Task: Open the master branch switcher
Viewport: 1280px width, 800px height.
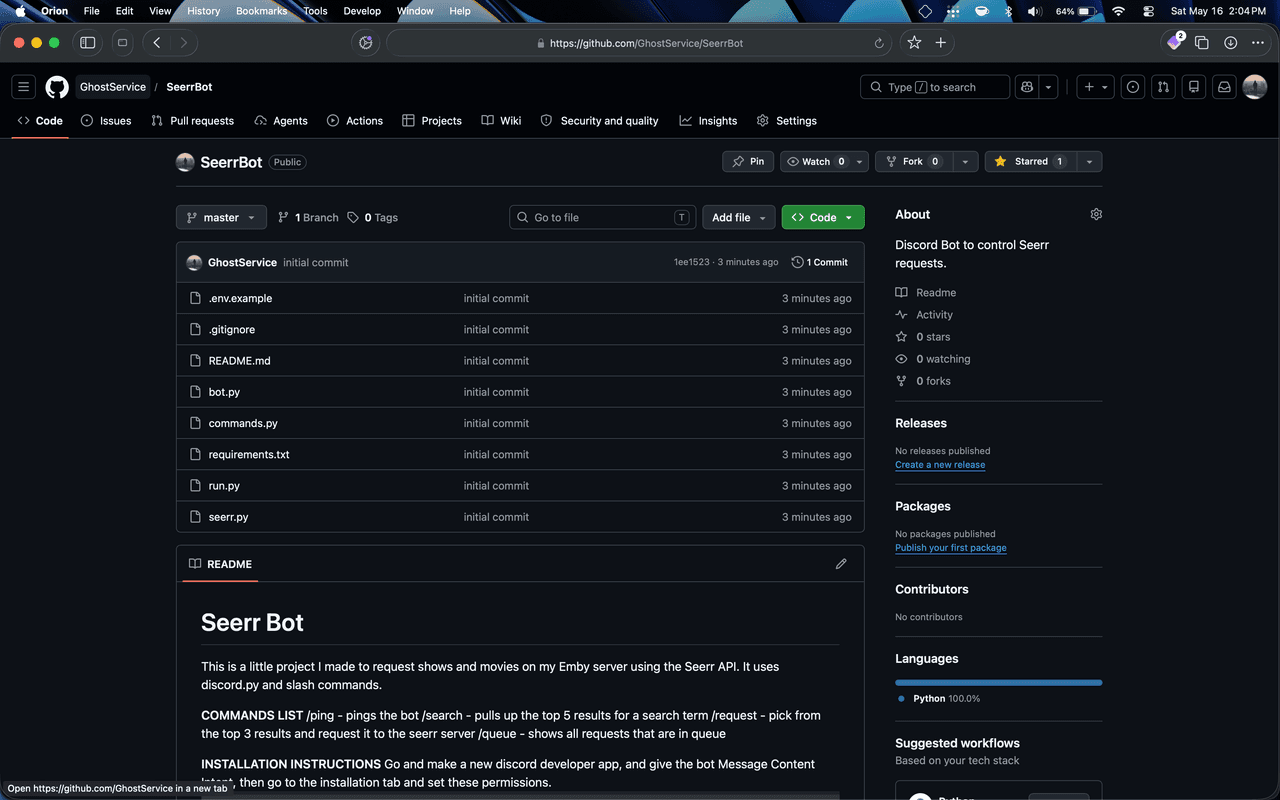Action: [x=222, y=217]
